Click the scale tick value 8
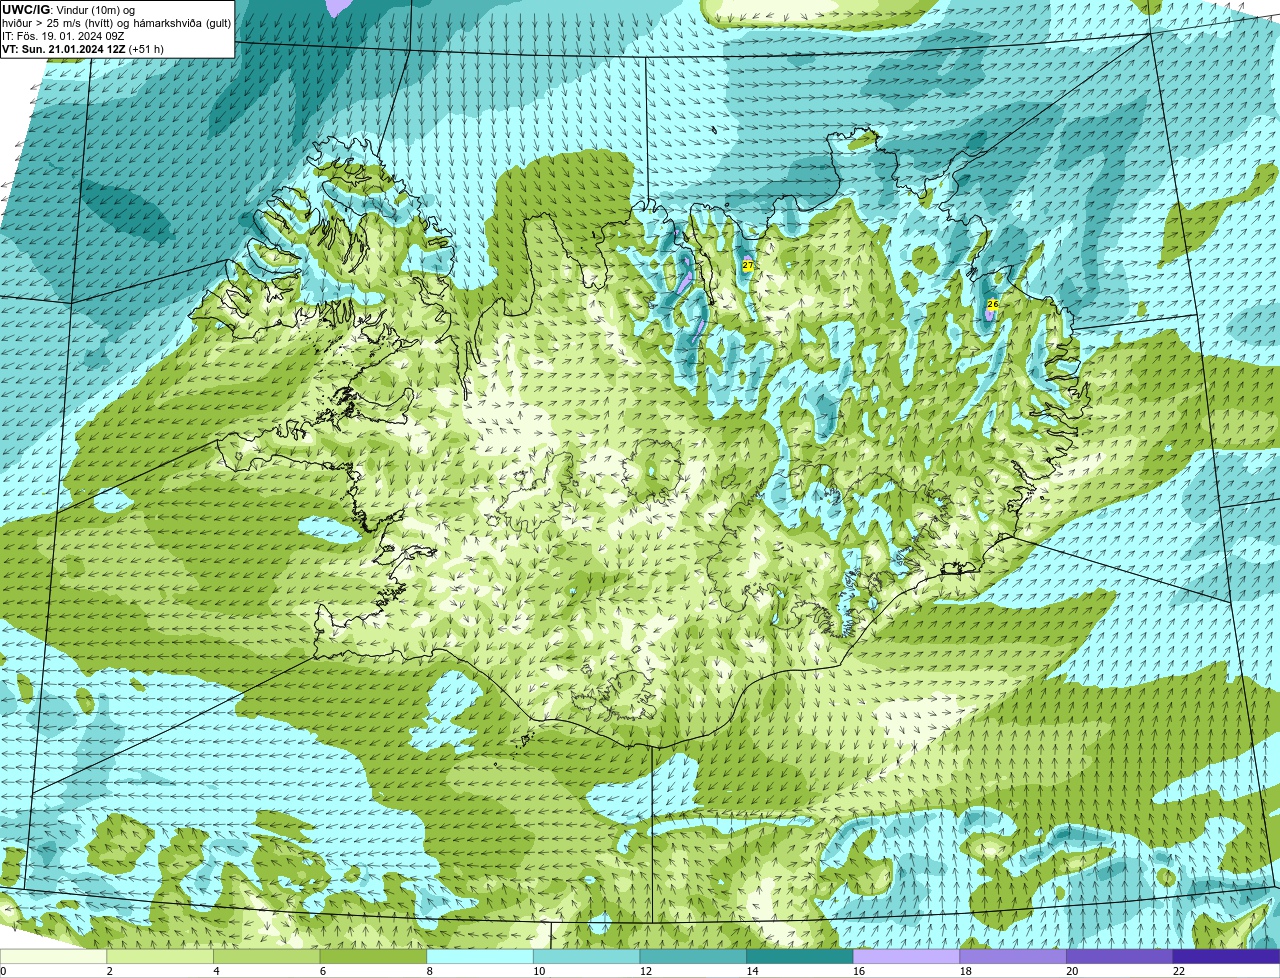Viewport: 1280px width, 978px height. (430, 971)
